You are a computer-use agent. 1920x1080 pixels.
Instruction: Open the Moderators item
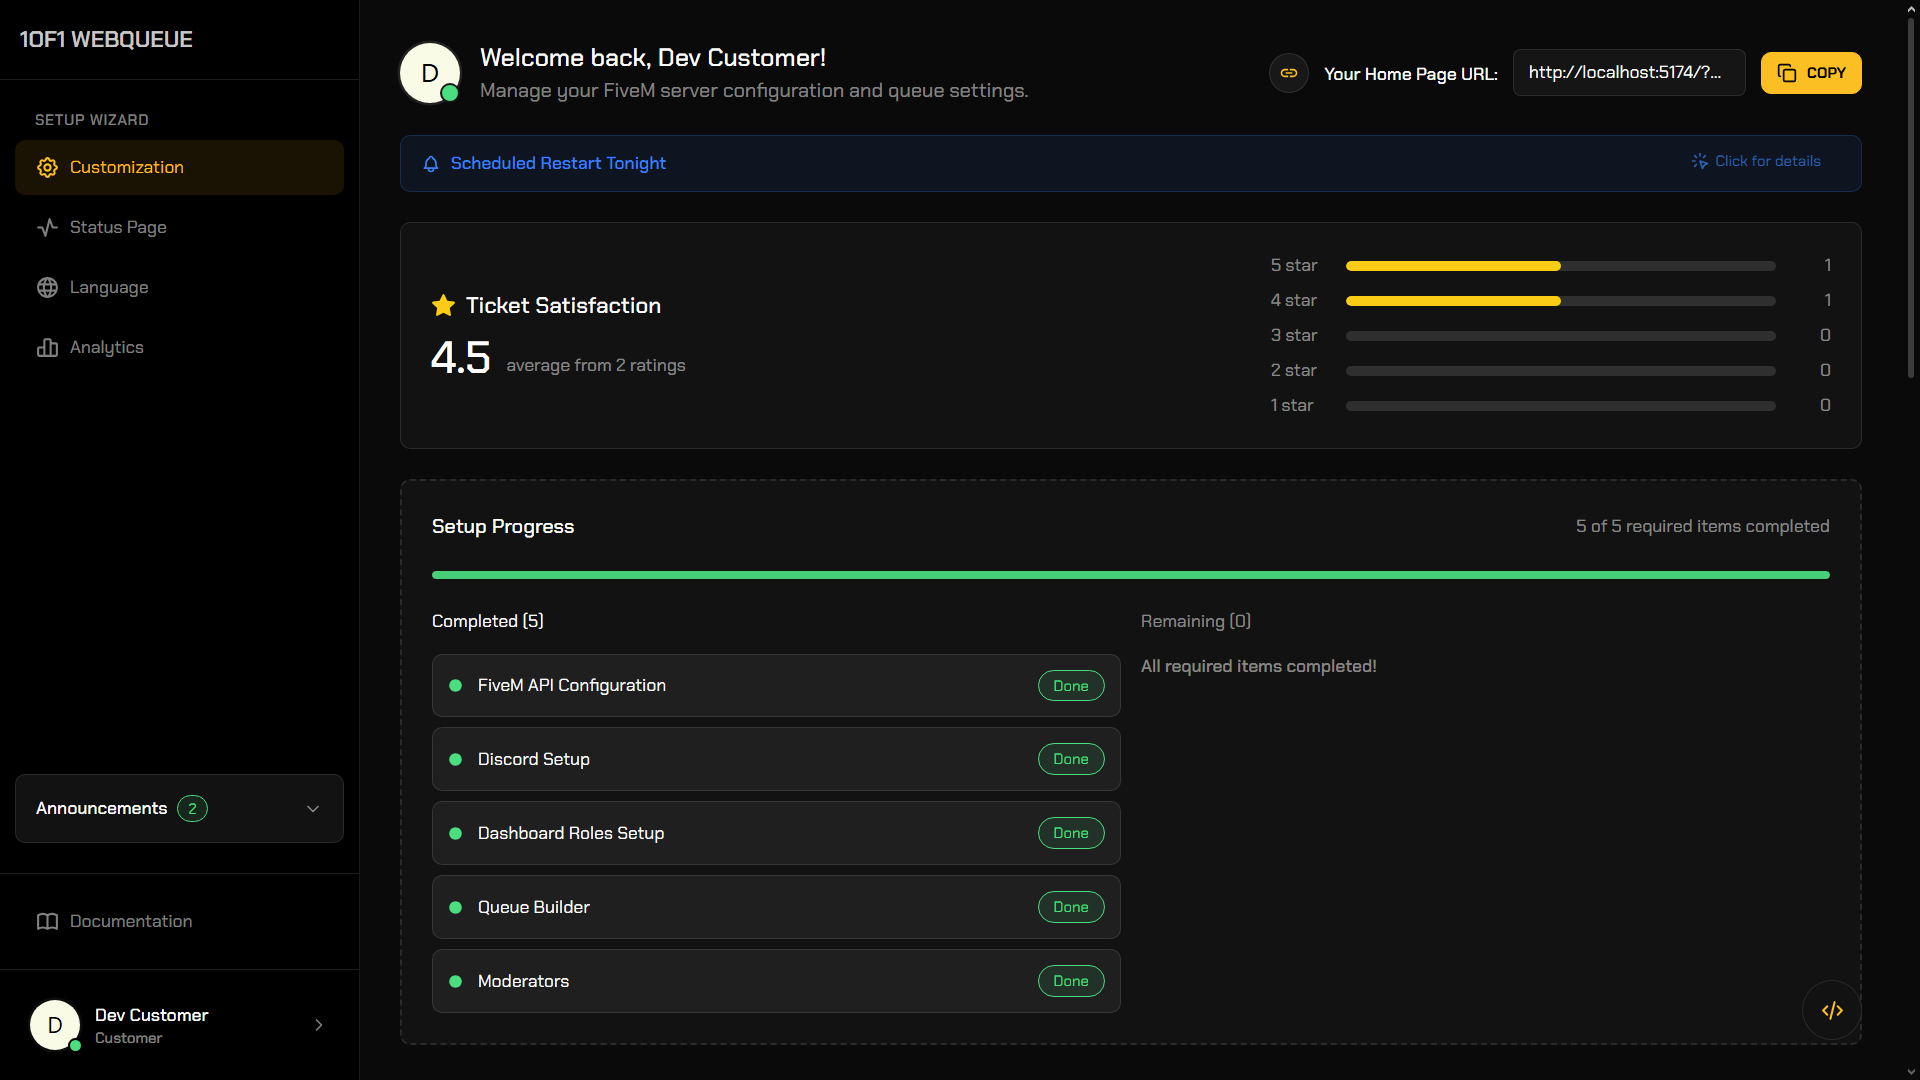click(776, 981)
